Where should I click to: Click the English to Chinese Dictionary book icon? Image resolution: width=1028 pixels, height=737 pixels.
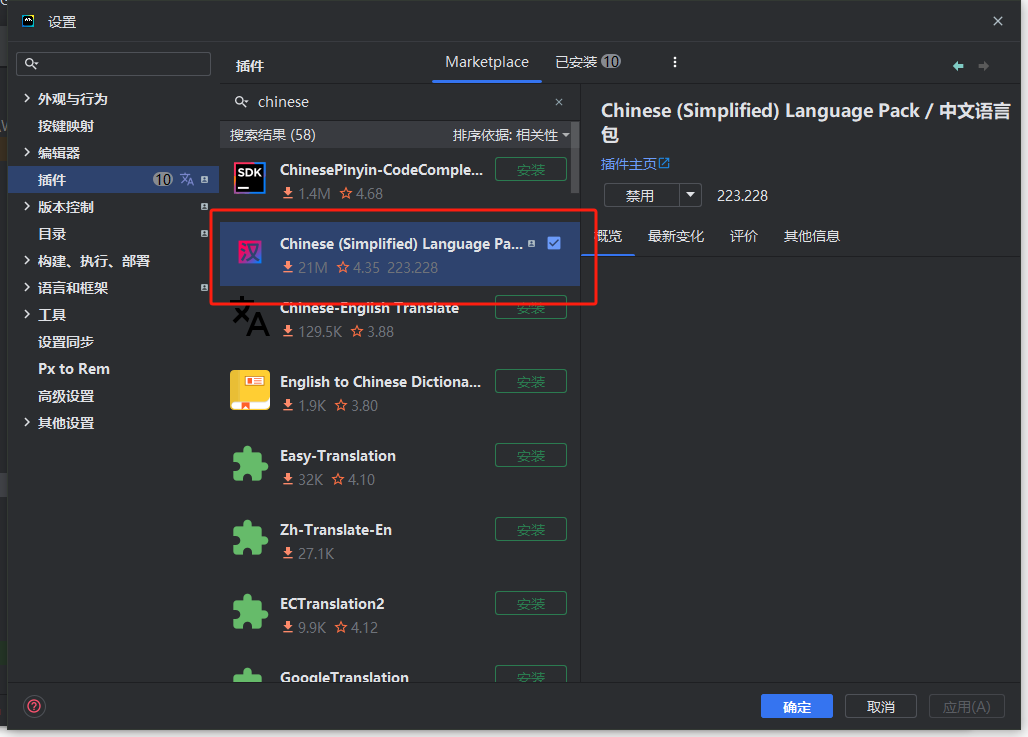click(250, 389)
